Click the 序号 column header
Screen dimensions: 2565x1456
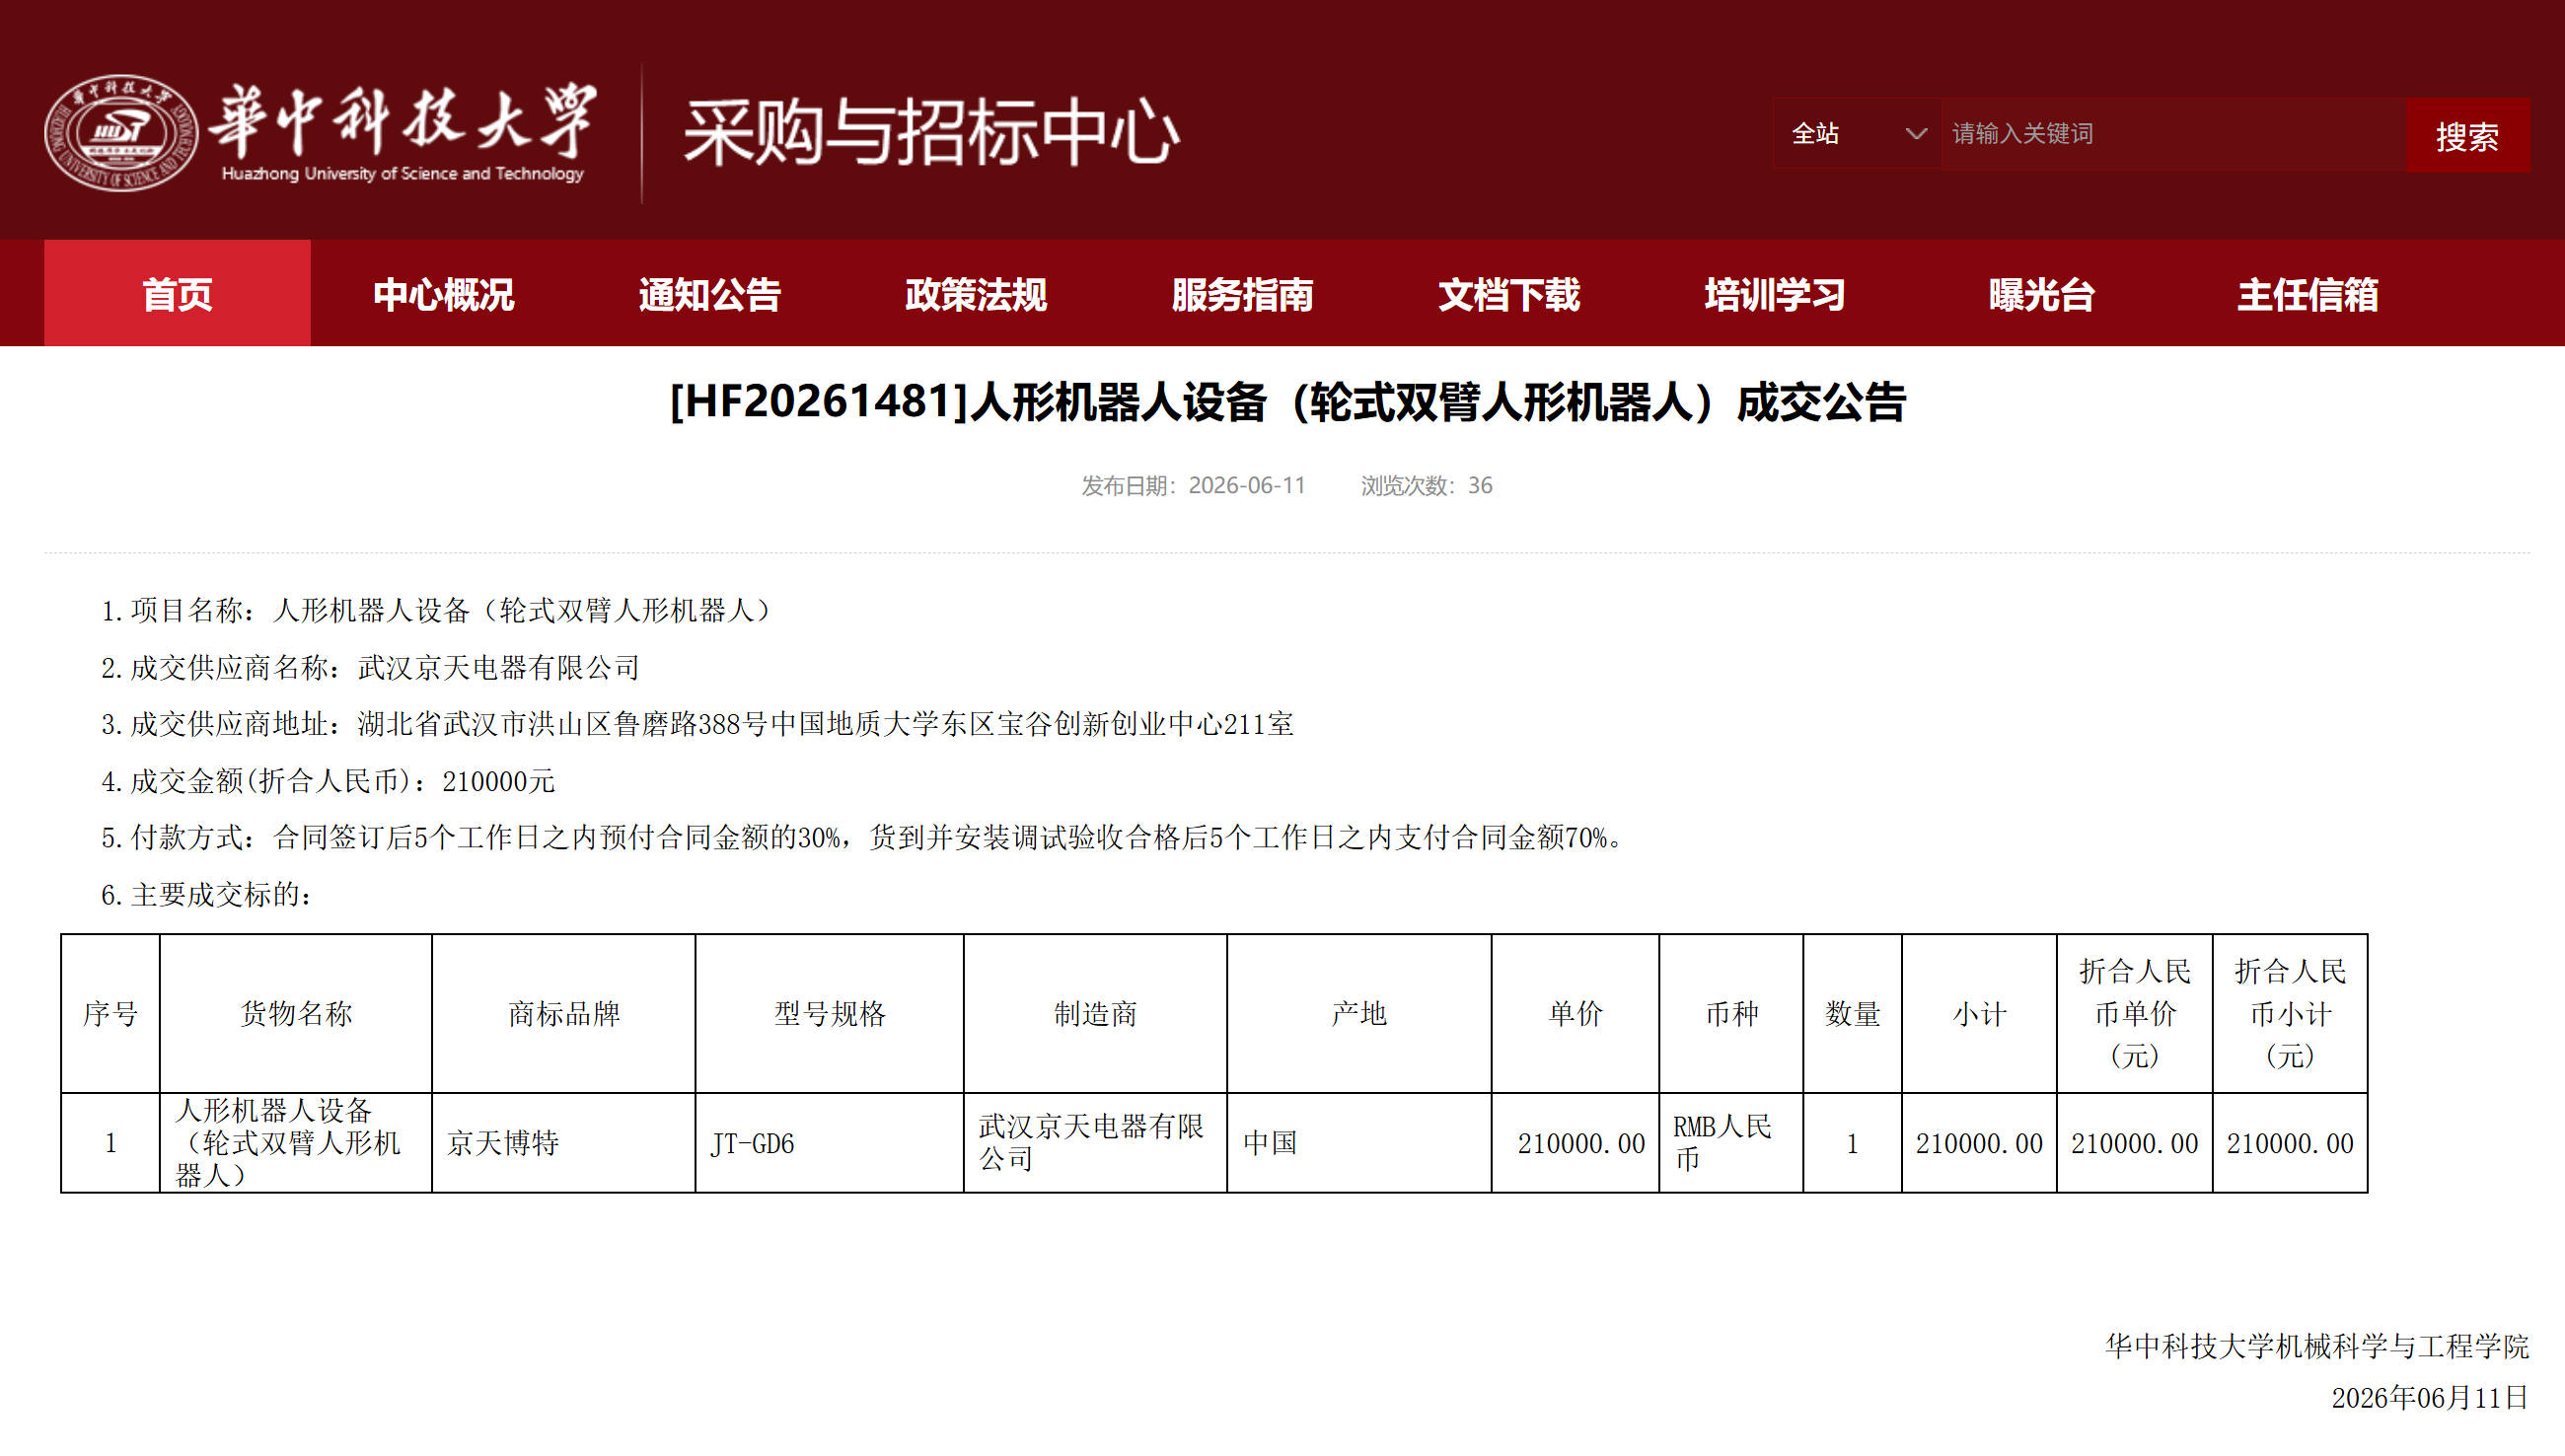[110, 1014]
